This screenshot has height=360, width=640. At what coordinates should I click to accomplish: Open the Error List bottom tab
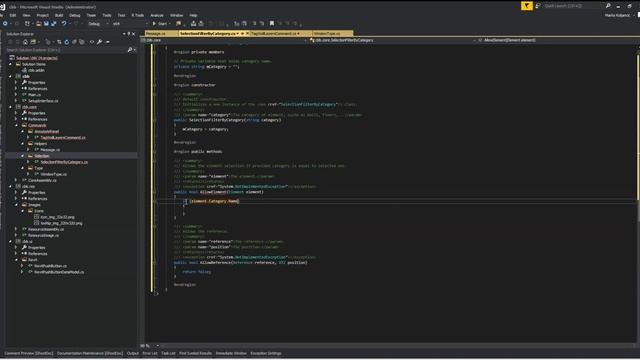pyautogui.click(x=150, y=353)
